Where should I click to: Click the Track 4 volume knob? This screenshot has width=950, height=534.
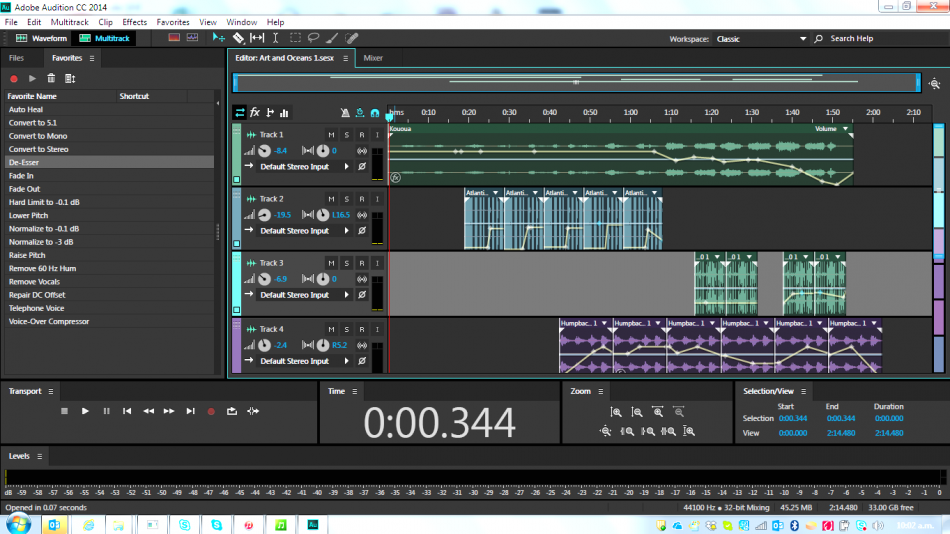click(x=264, y=345)
